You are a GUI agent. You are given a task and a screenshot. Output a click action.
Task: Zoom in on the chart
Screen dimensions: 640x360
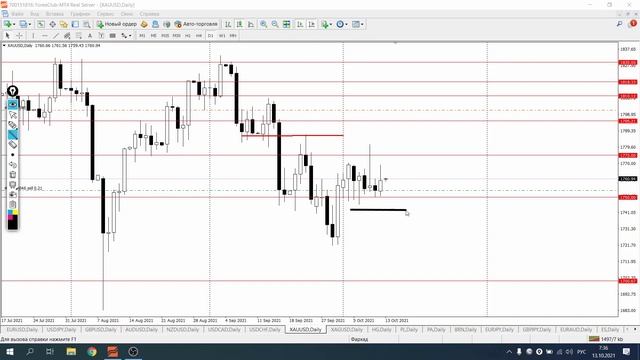pyautogui.click(x=264, y=24)
